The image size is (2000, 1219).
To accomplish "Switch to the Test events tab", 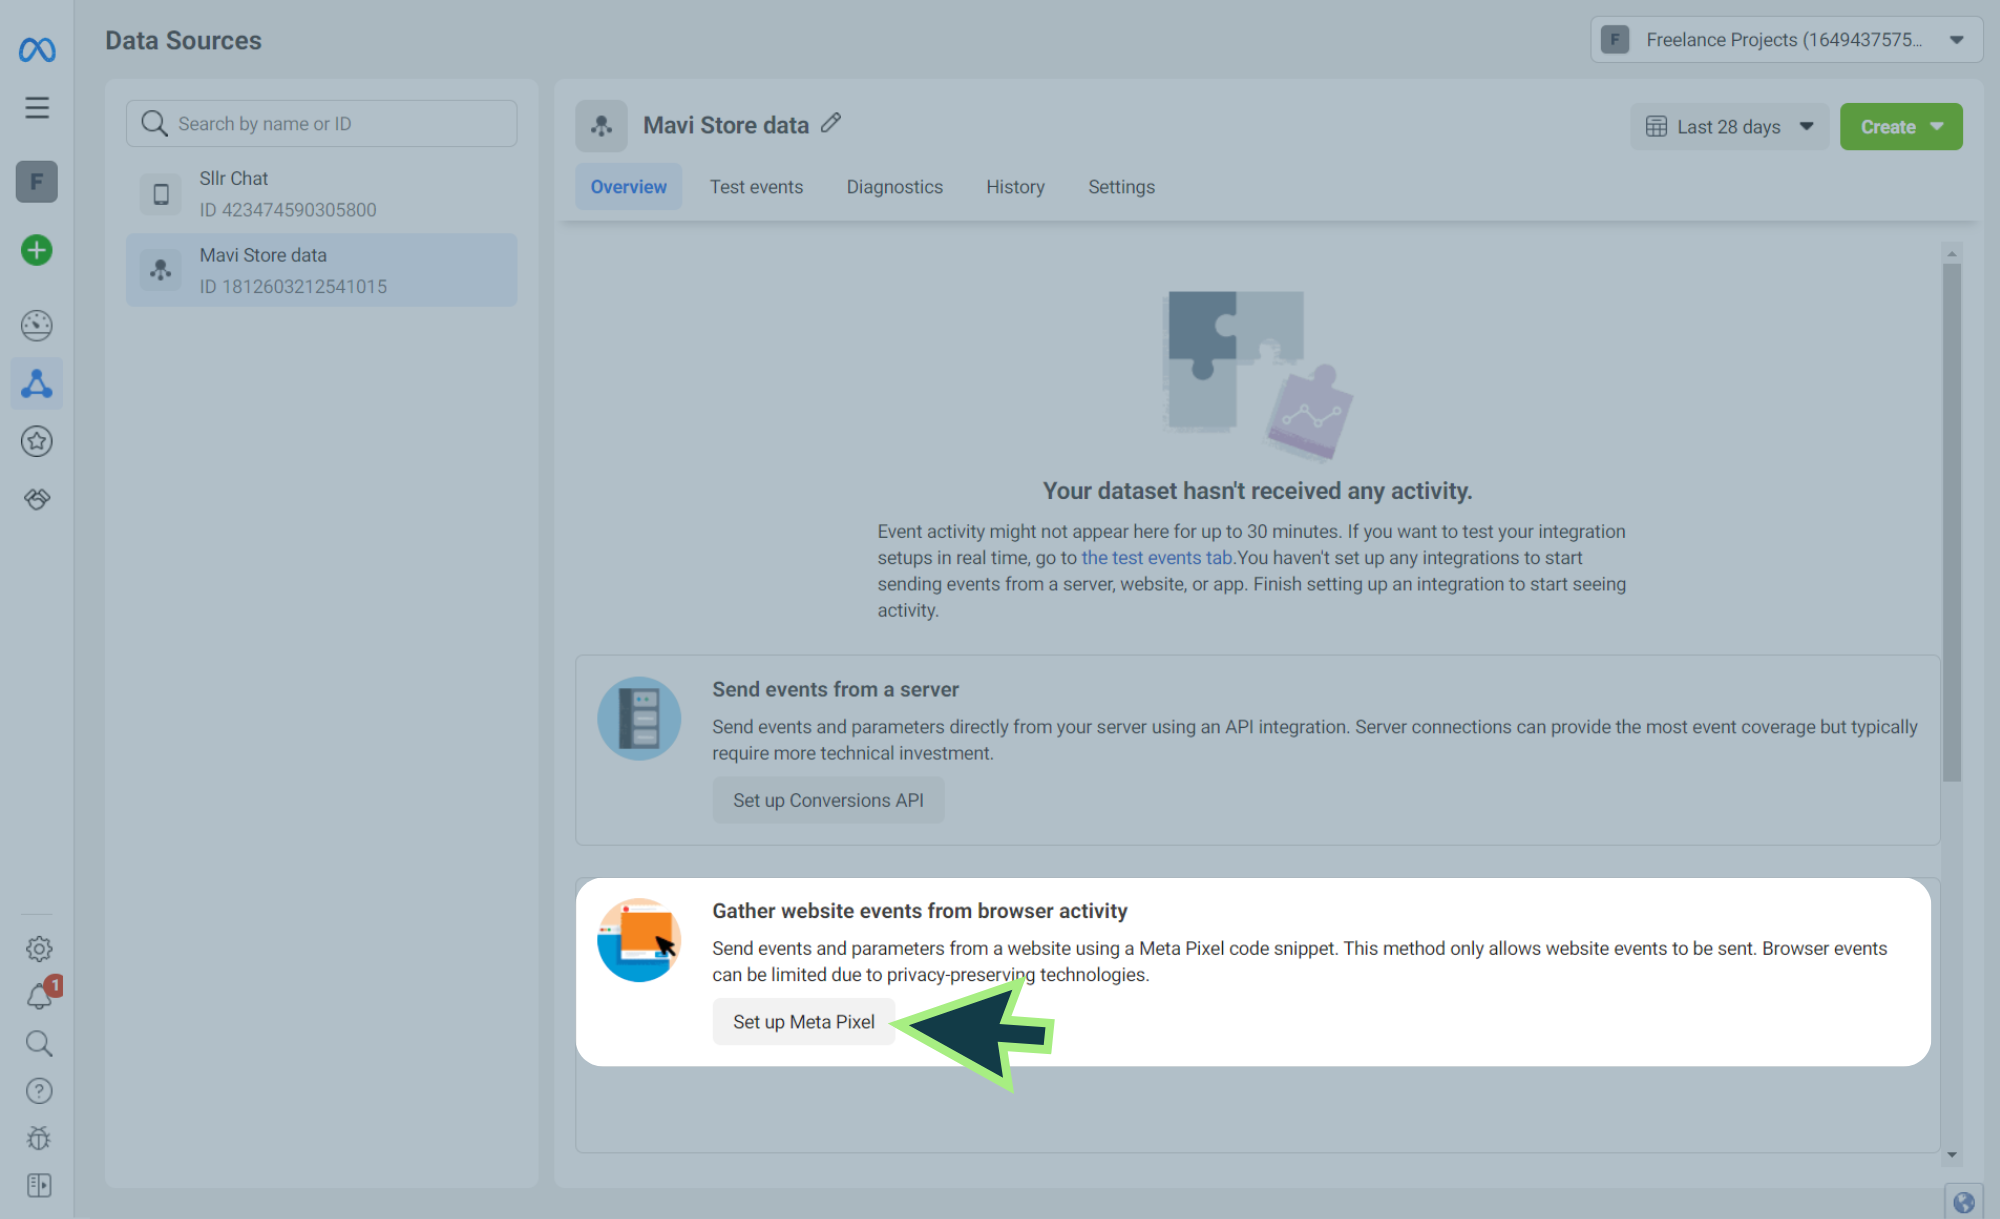I will coord(756,187).
